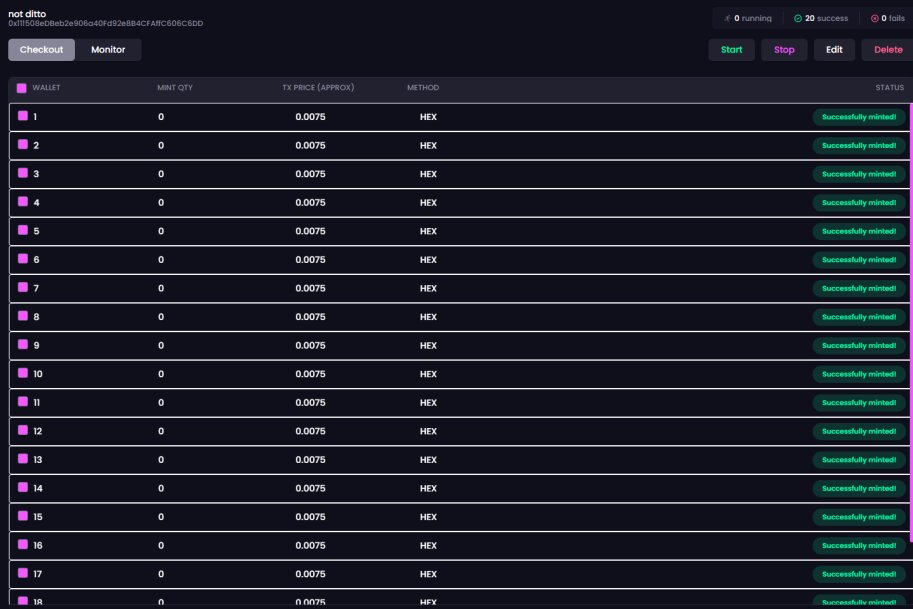913x609 pixels.
Task: Toggle checkbox for wallet 14
Action: pos(23,487)
